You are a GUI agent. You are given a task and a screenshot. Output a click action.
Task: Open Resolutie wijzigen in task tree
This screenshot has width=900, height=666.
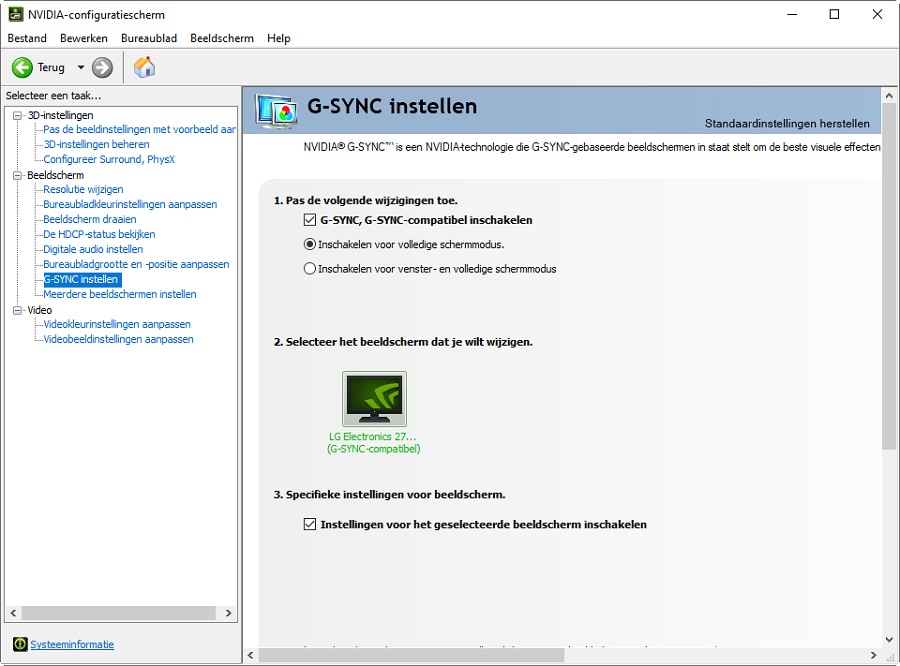83,190
